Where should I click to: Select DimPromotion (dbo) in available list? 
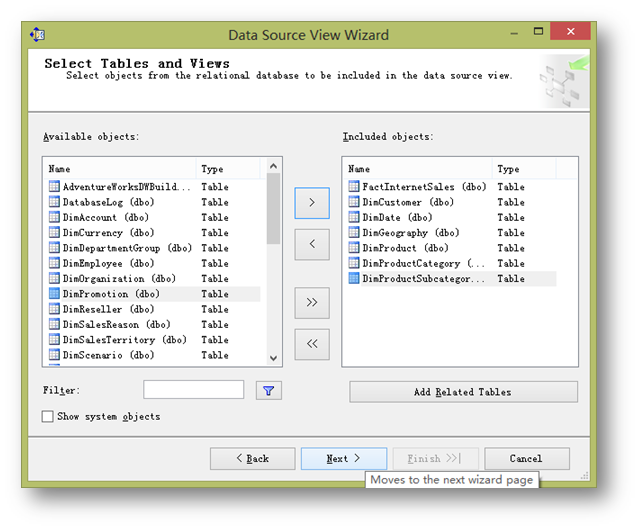click(x=111, y=294)
